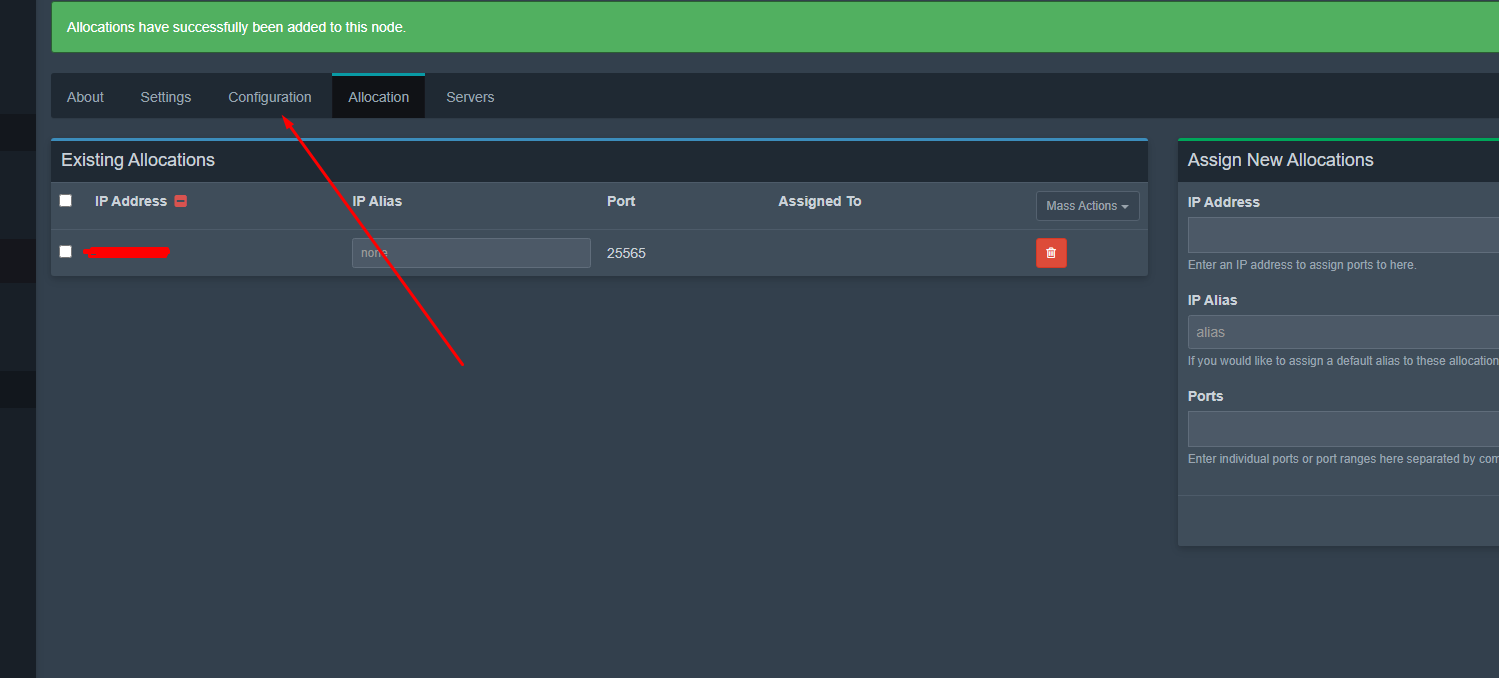Viewport: 1499px width, 678px height.
Task: Click the red minus icon beside IP Address header
Action: (181, 201)
